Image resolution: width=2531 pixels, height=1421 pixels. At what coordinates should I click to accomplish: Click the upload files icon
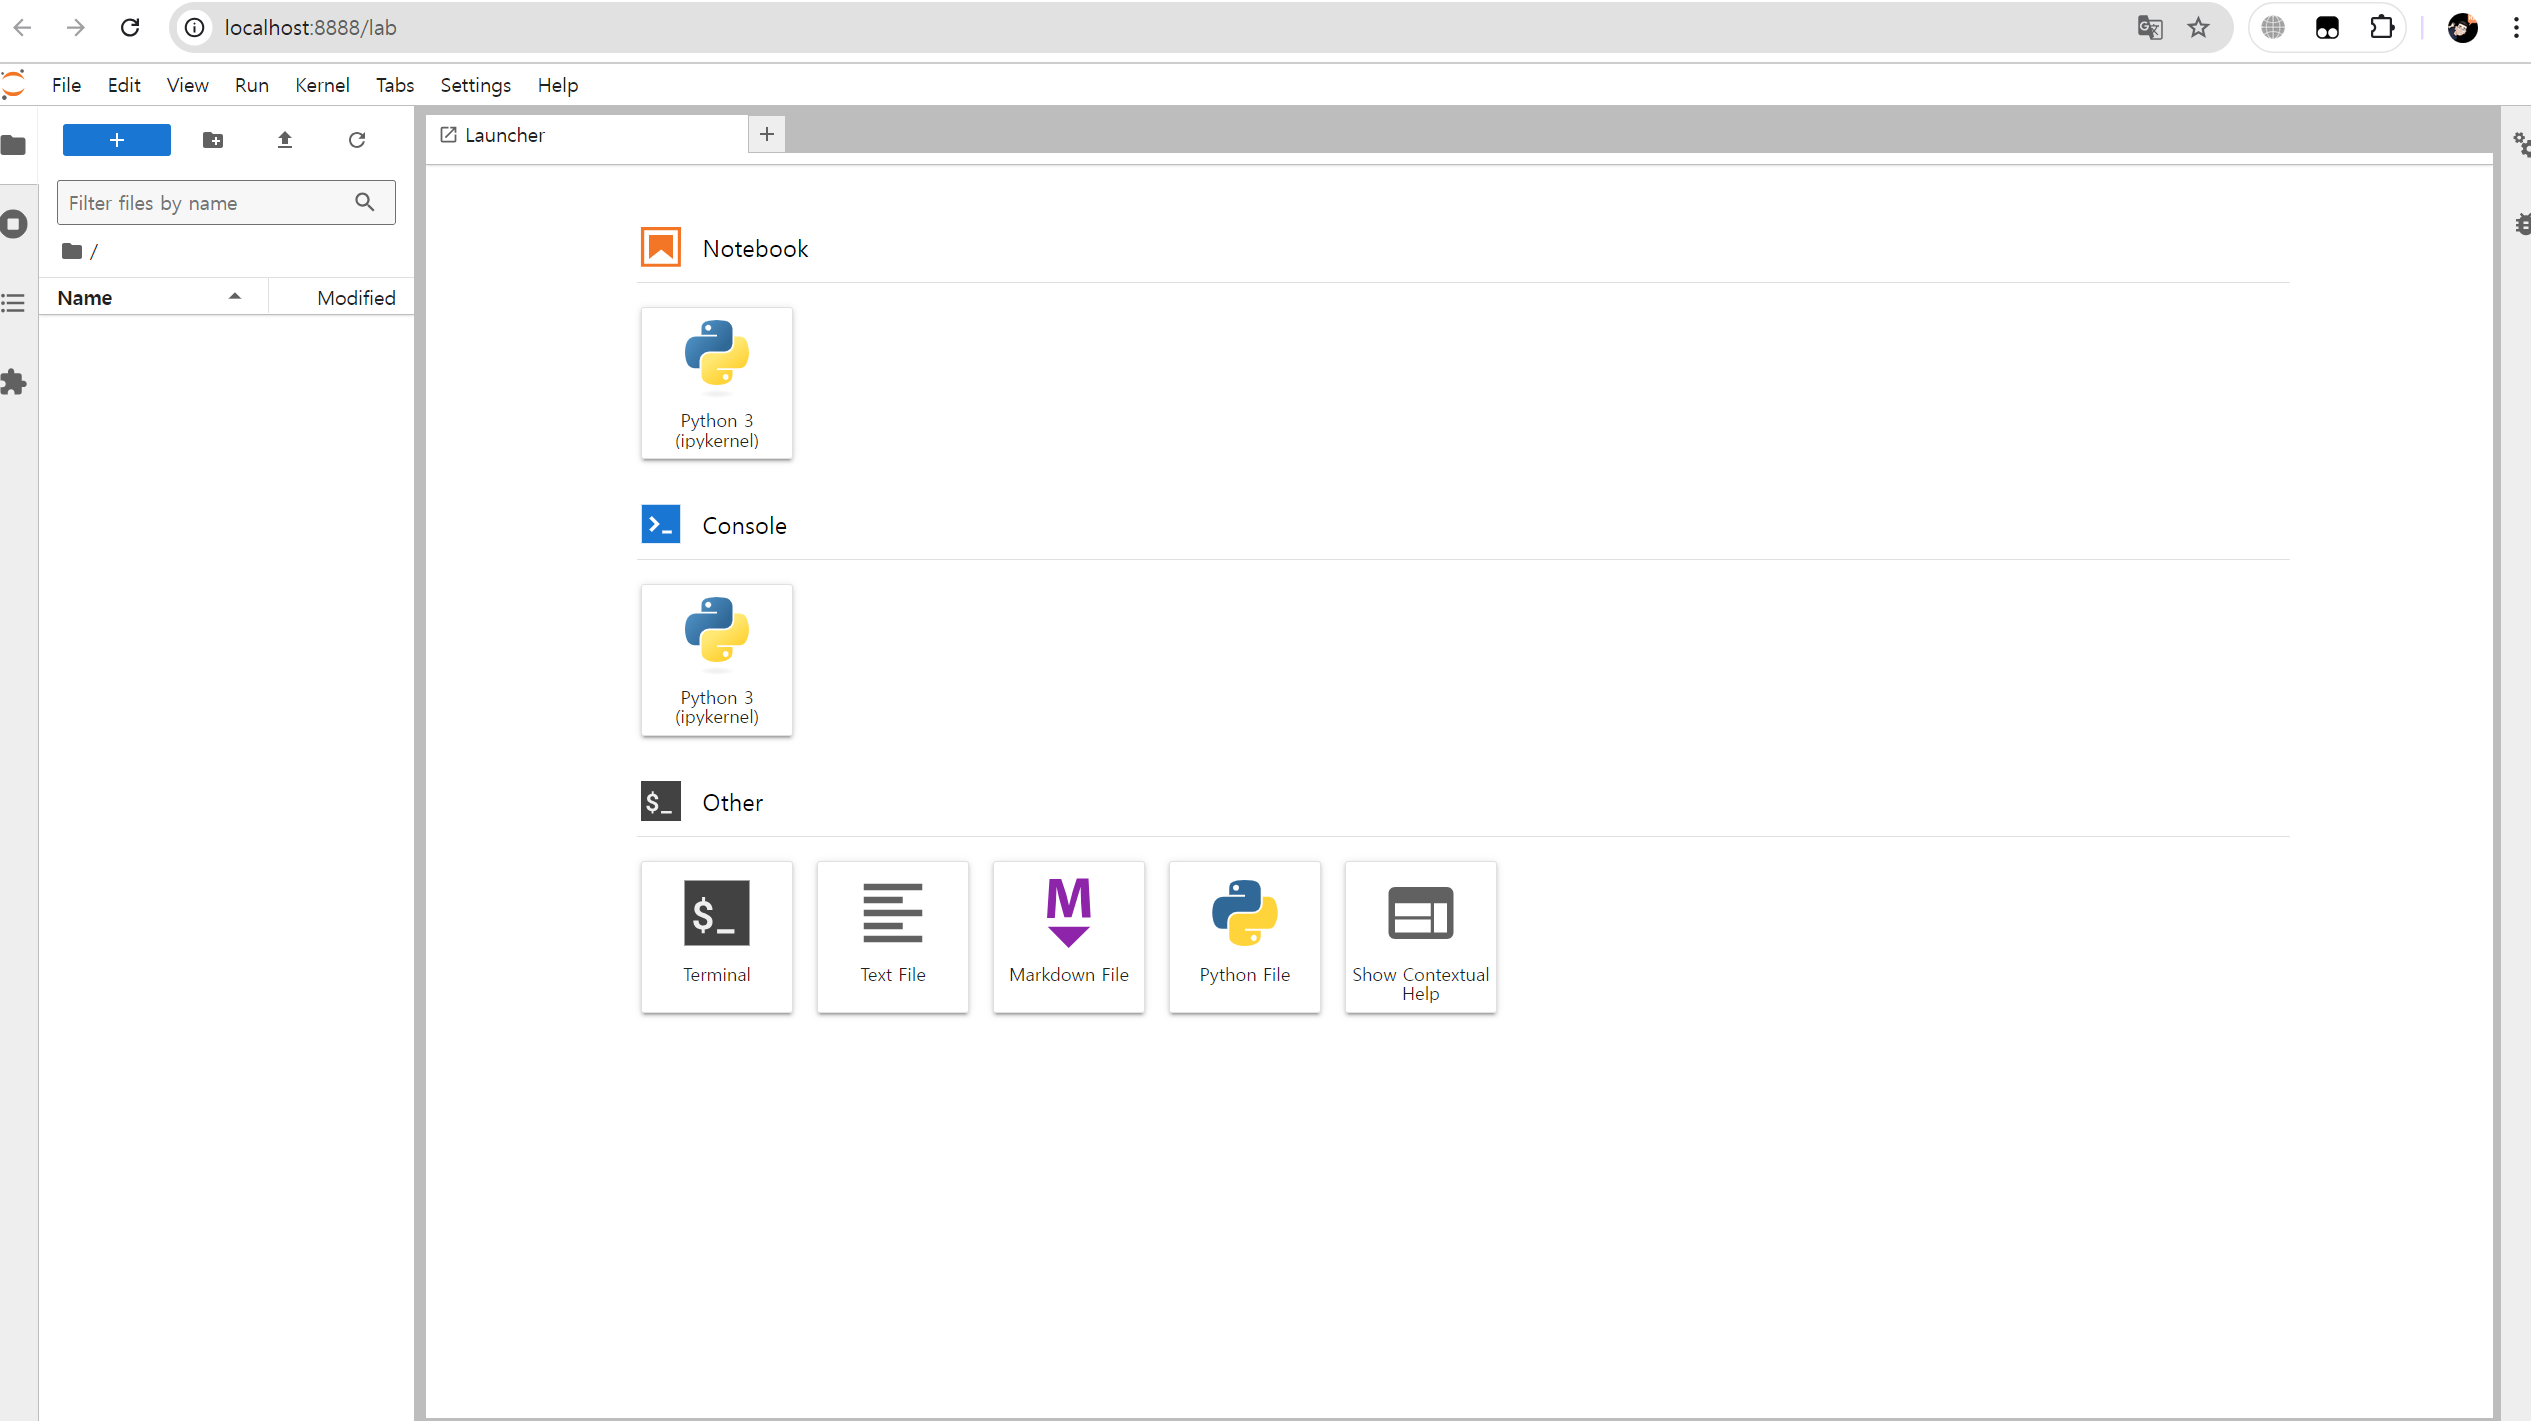pos(285,140)
